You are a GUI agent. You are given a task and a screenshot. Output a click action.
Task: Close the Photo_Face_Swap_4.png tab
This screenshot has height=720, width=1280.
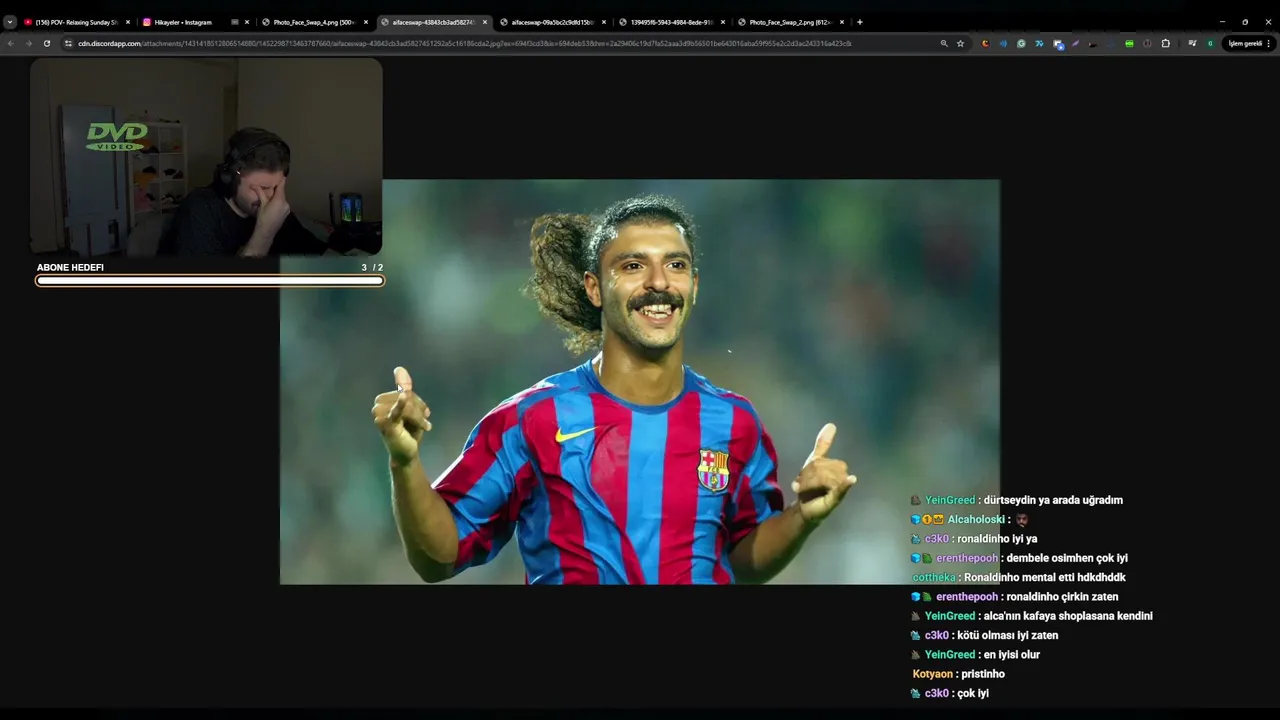(366, 22)
